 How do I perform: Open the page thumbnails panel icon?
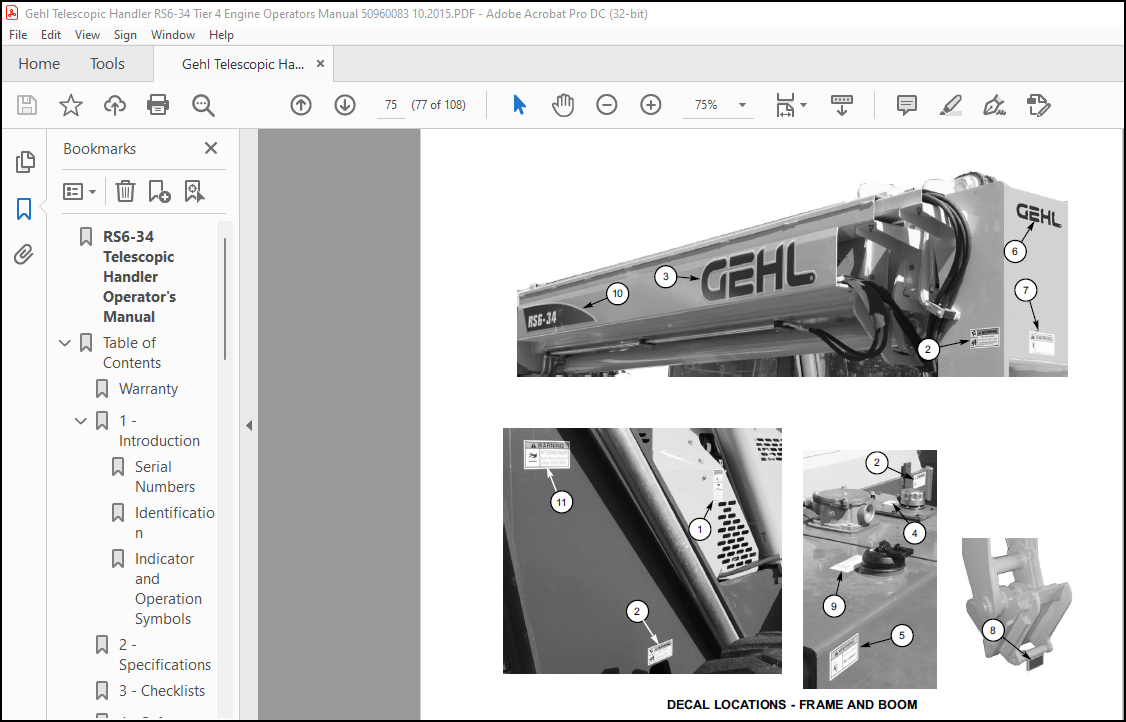click(25, 162)
